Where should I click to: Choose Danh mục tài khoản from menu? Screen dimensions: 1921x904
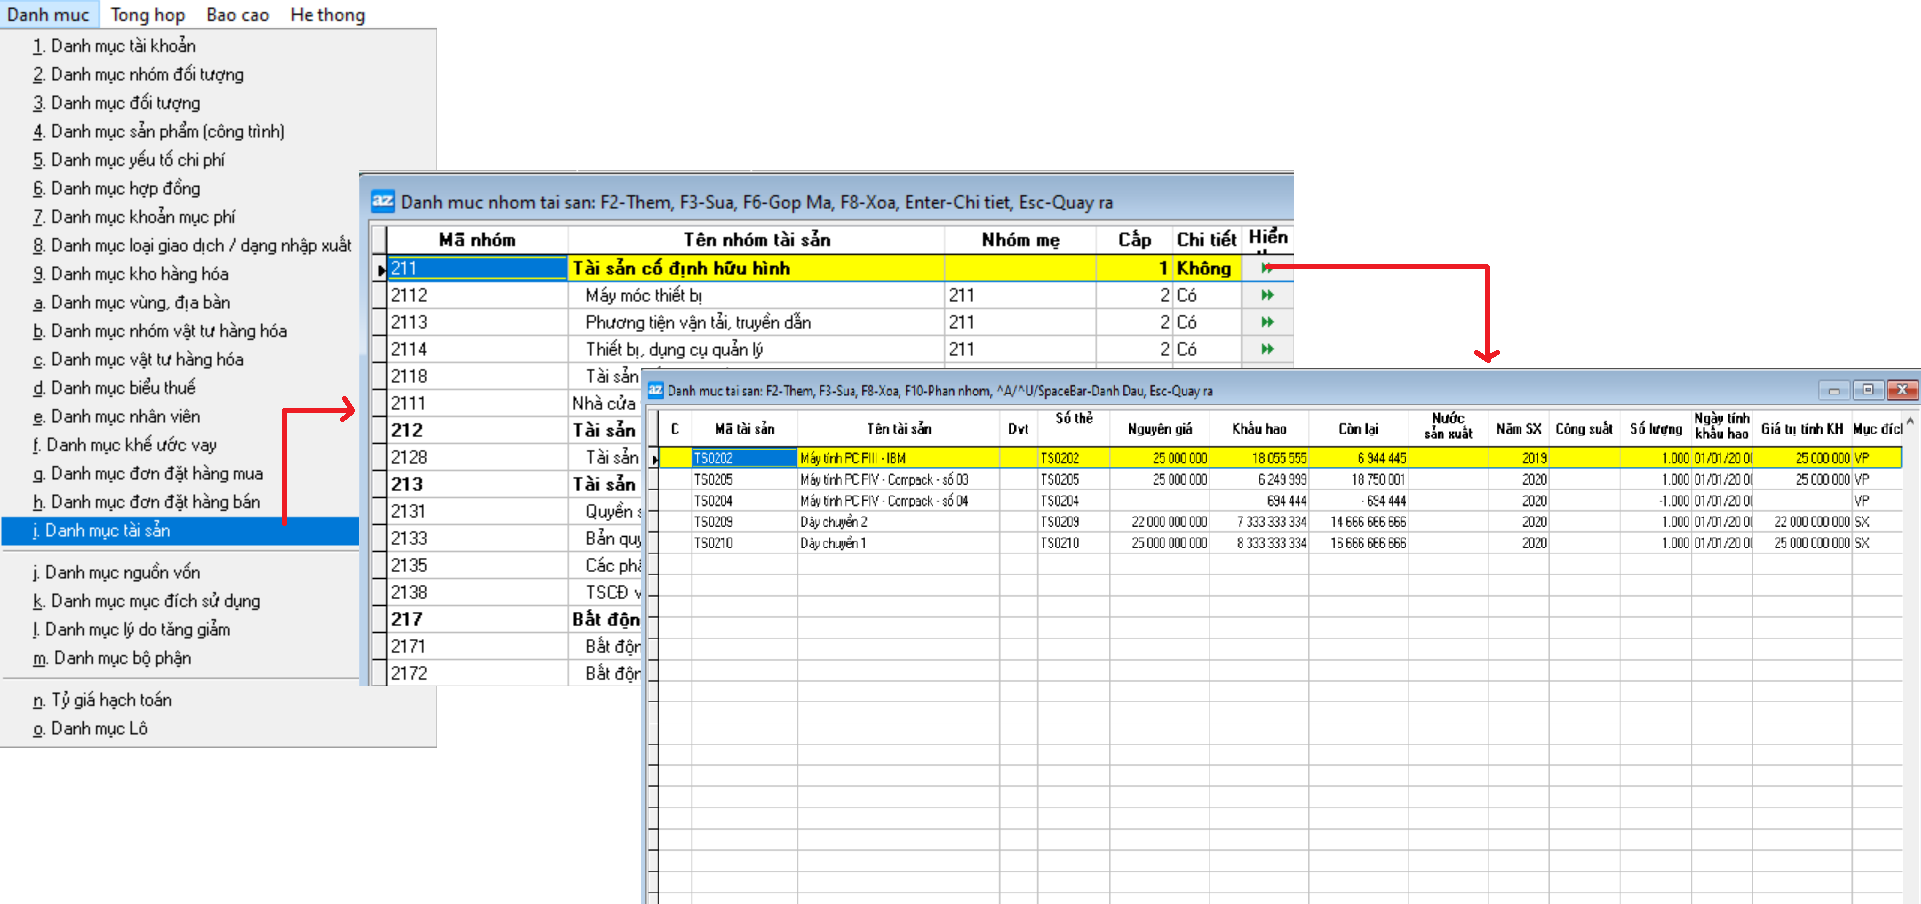tap(123, 46)
